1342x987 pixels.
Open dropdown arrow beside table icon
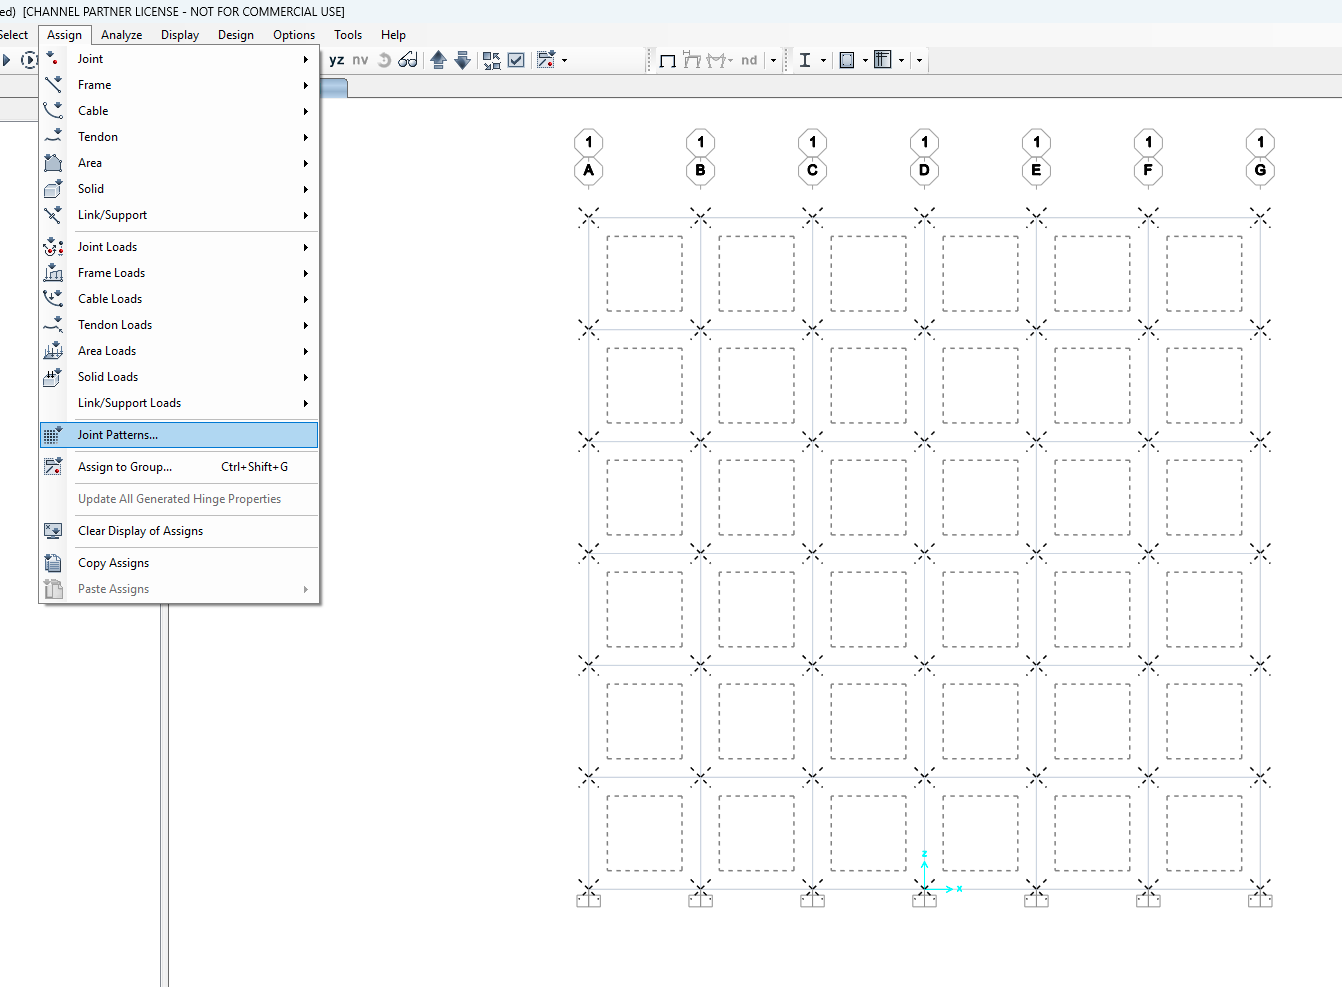(901, 60)
